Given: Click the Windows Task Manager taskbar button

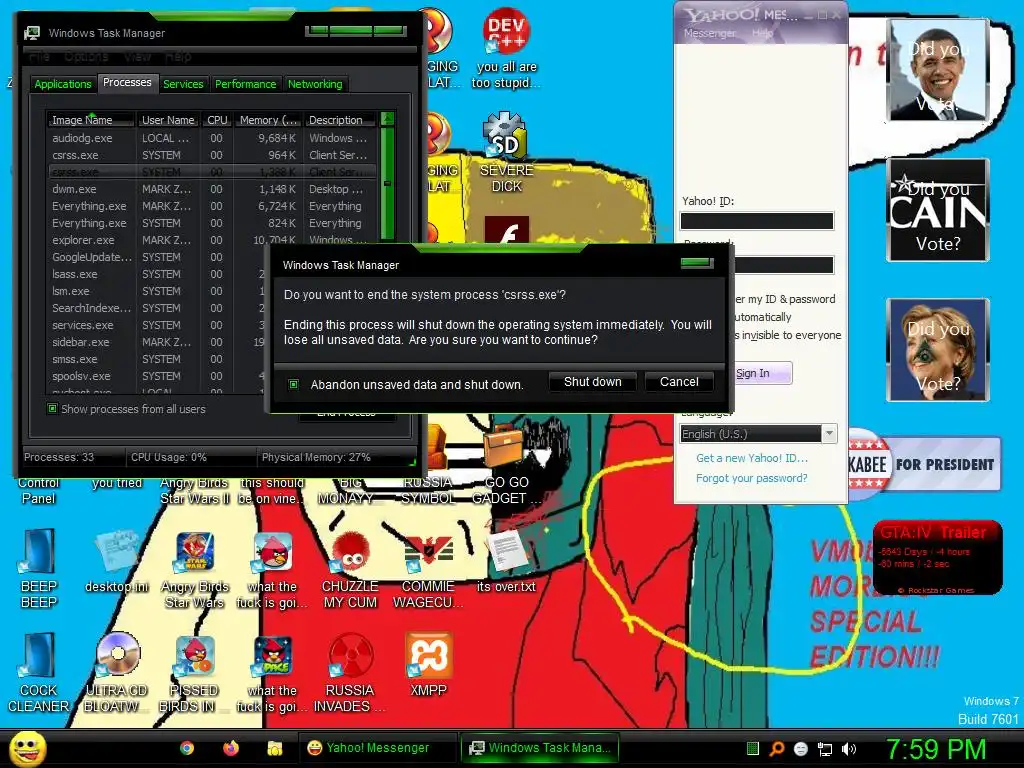Looking at the screenshot, I should (539, 748).
